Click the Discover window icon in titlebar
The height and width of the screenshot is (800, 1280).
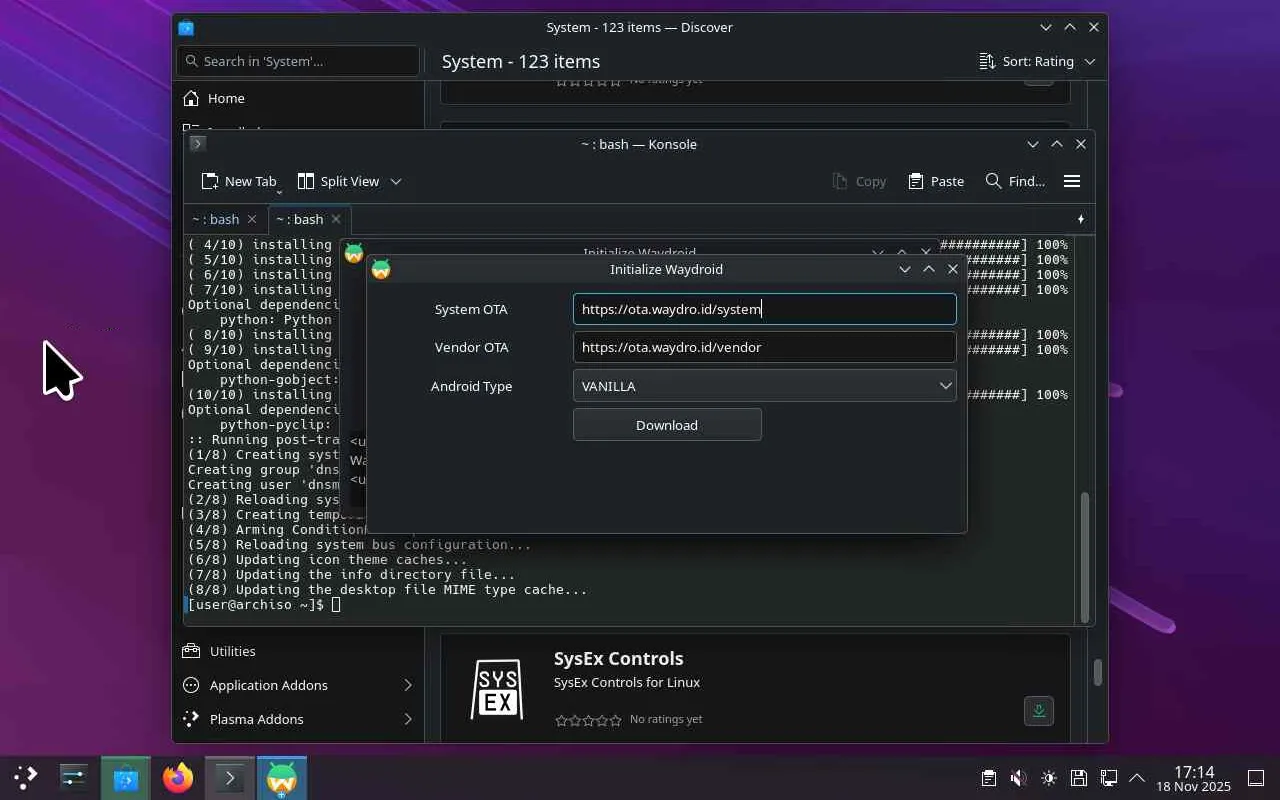pos(186,28)
